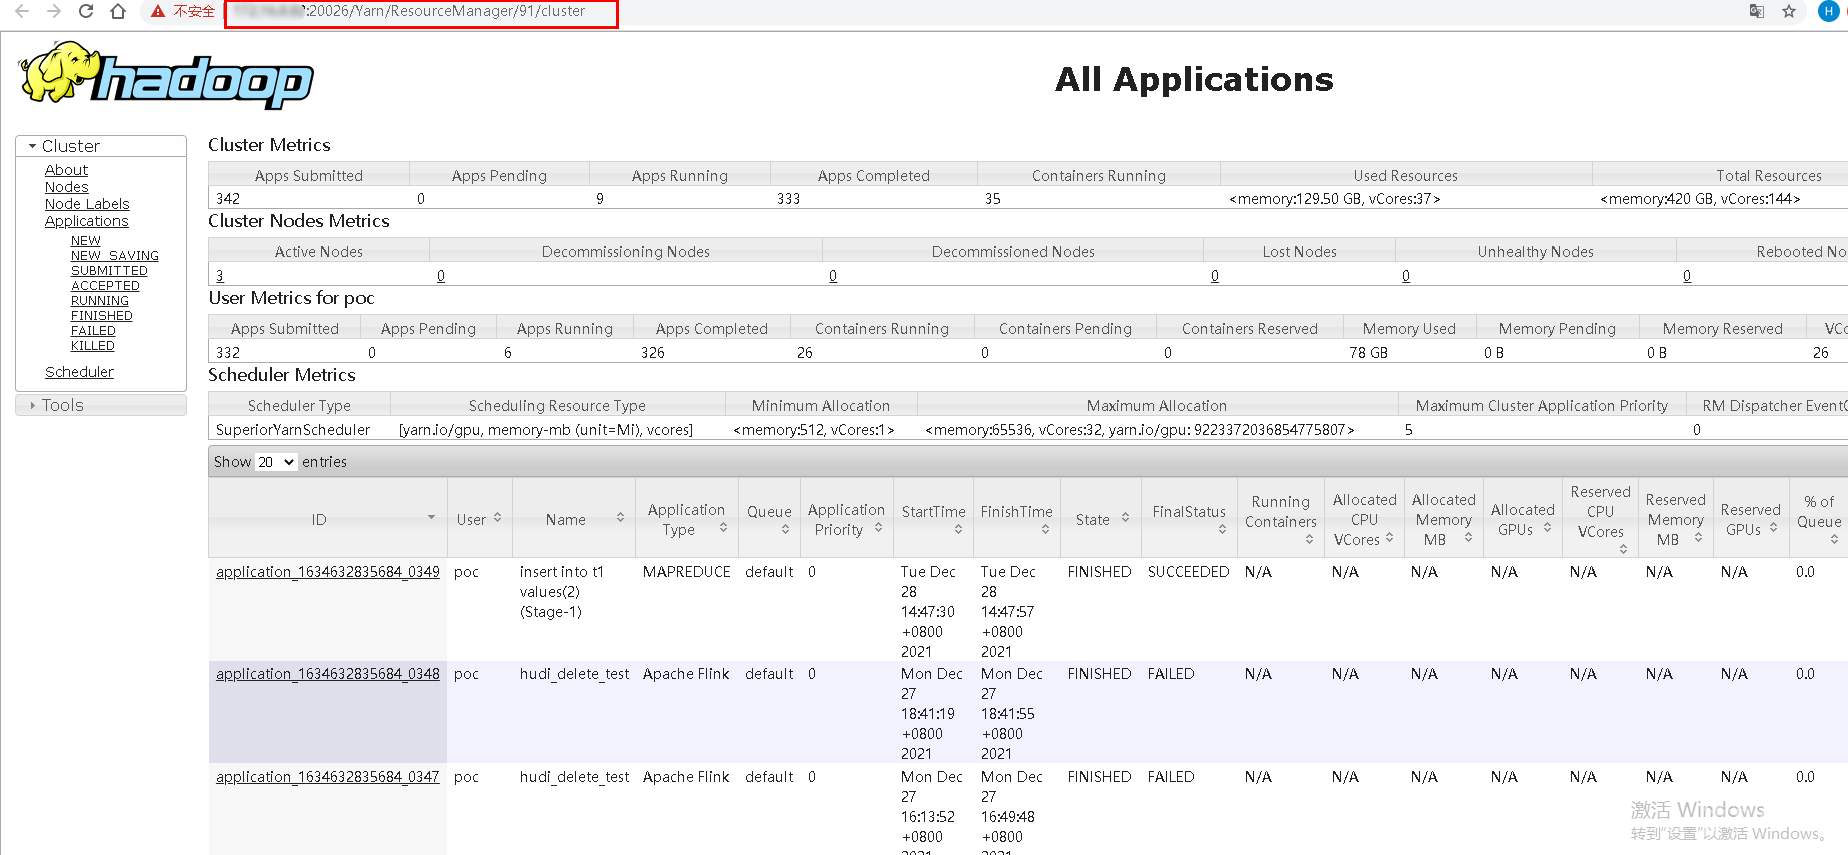
Task: Sort table by Reserved Memory MB column
Action: 1675,519
